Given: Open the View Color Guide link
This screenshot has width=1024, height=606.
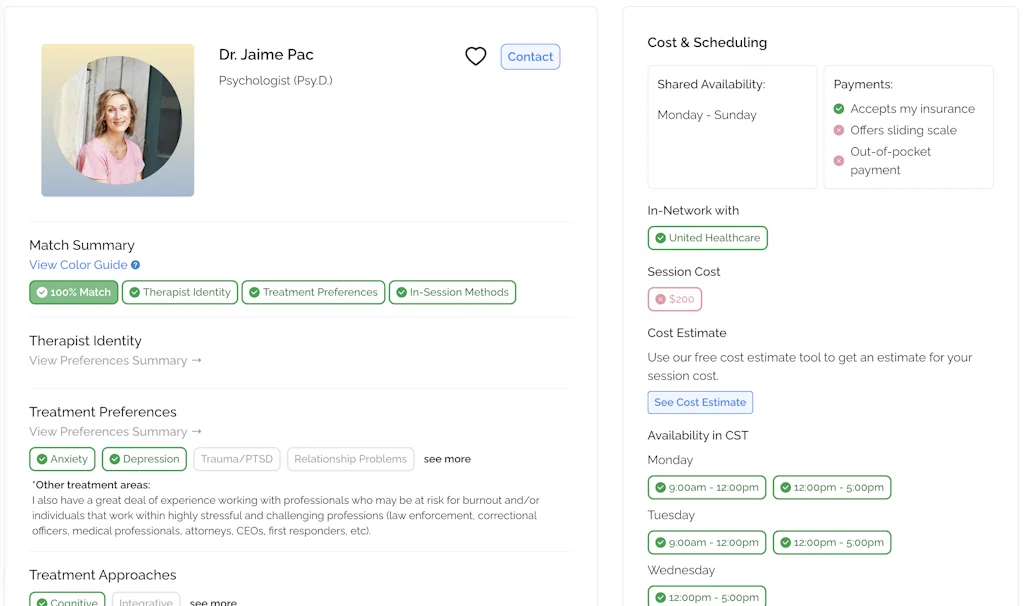Looking at the screenshot, I should (78, 265).
